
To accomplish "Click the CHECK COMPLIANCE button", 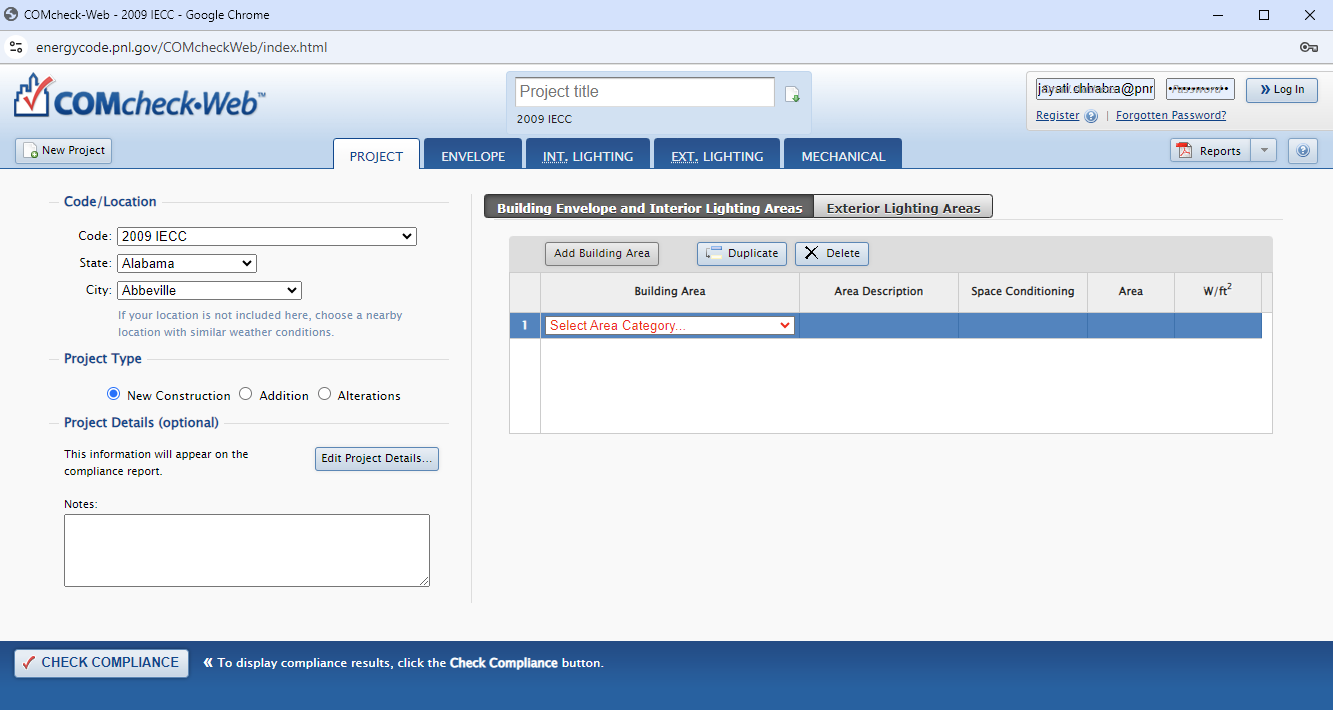I will point(101,663).
